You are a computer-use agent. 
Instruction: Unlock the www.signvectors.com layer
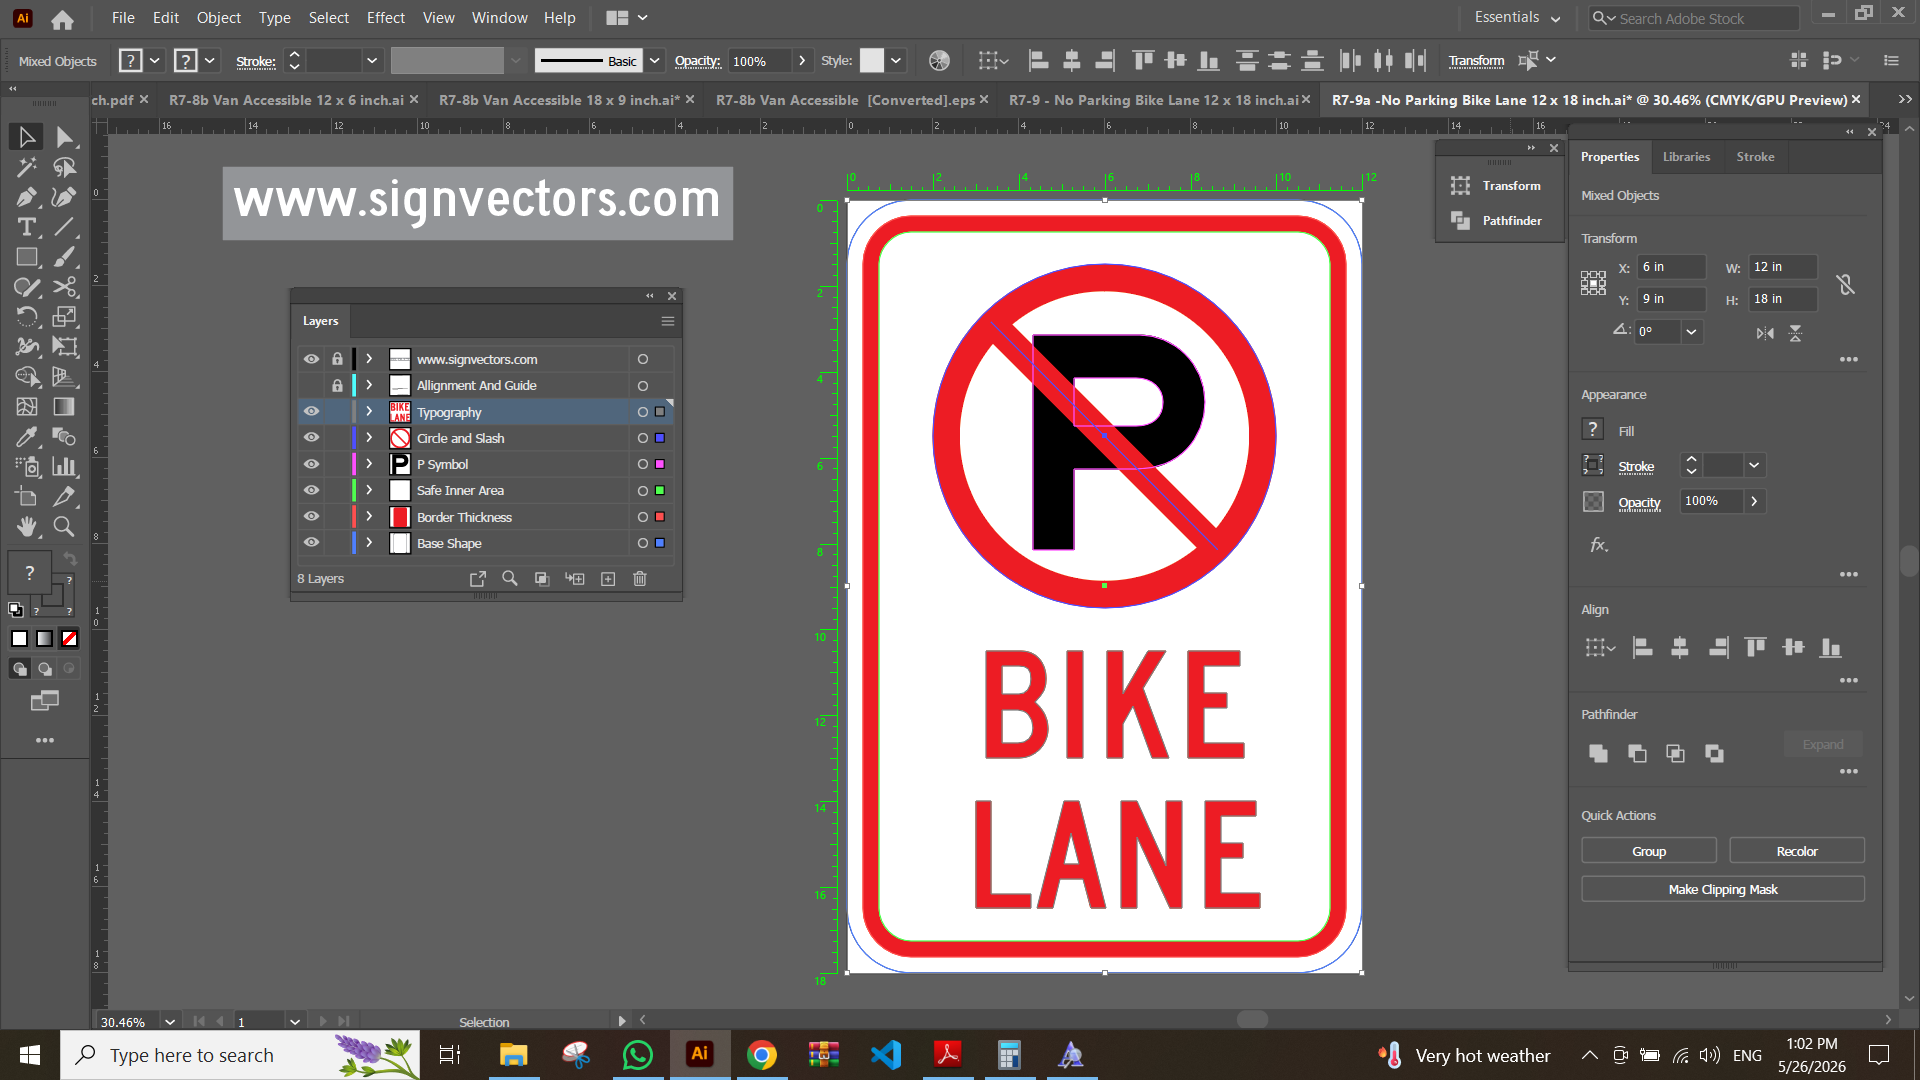(x=338, y=359)
